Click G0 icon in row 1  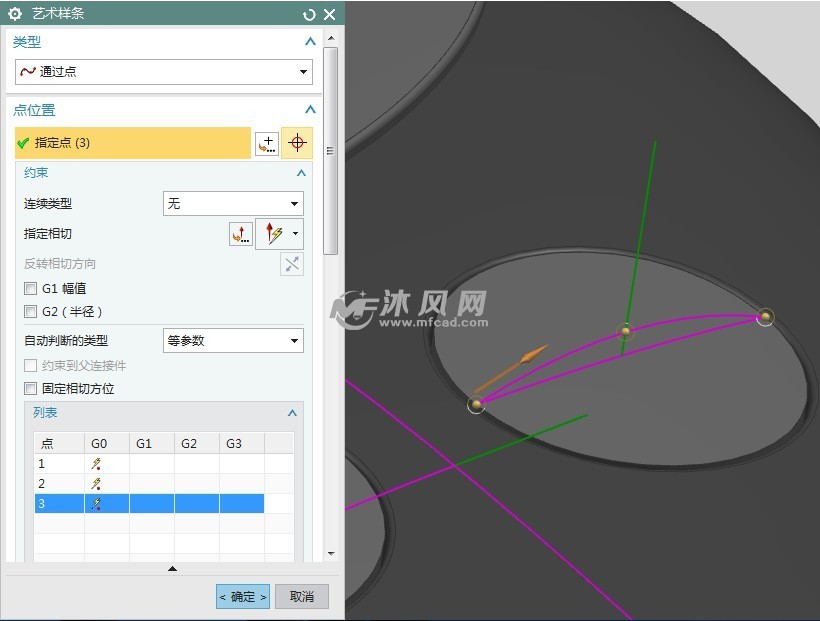96,464
